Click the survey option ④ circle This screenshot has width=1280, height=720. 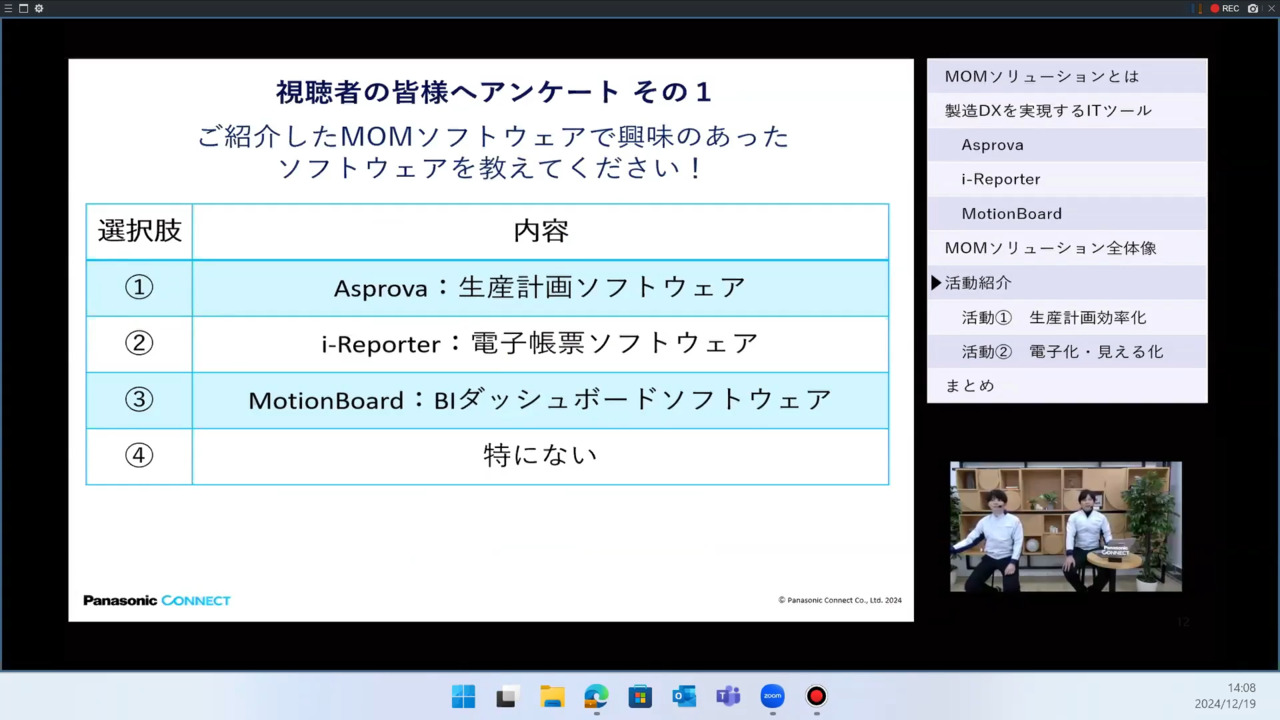pos(139,456)
